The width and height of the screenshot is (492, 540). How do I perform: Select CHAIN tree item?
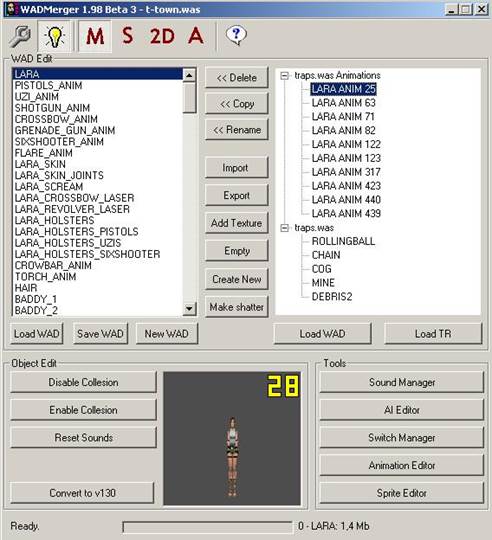(326, 255)
